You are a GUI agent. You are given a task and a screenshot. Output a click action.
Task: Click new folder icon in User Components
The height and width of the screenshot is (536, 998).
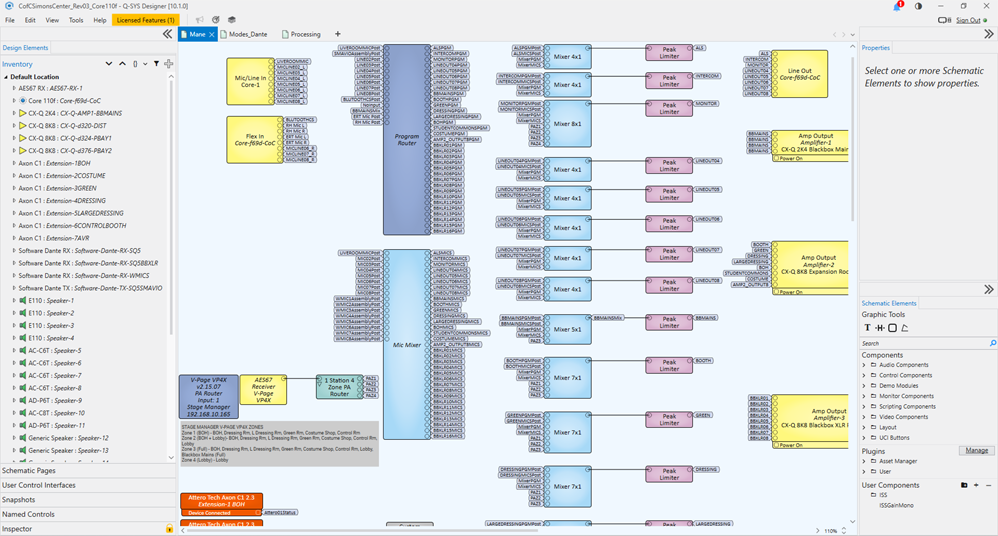click(x=964, y=485)
